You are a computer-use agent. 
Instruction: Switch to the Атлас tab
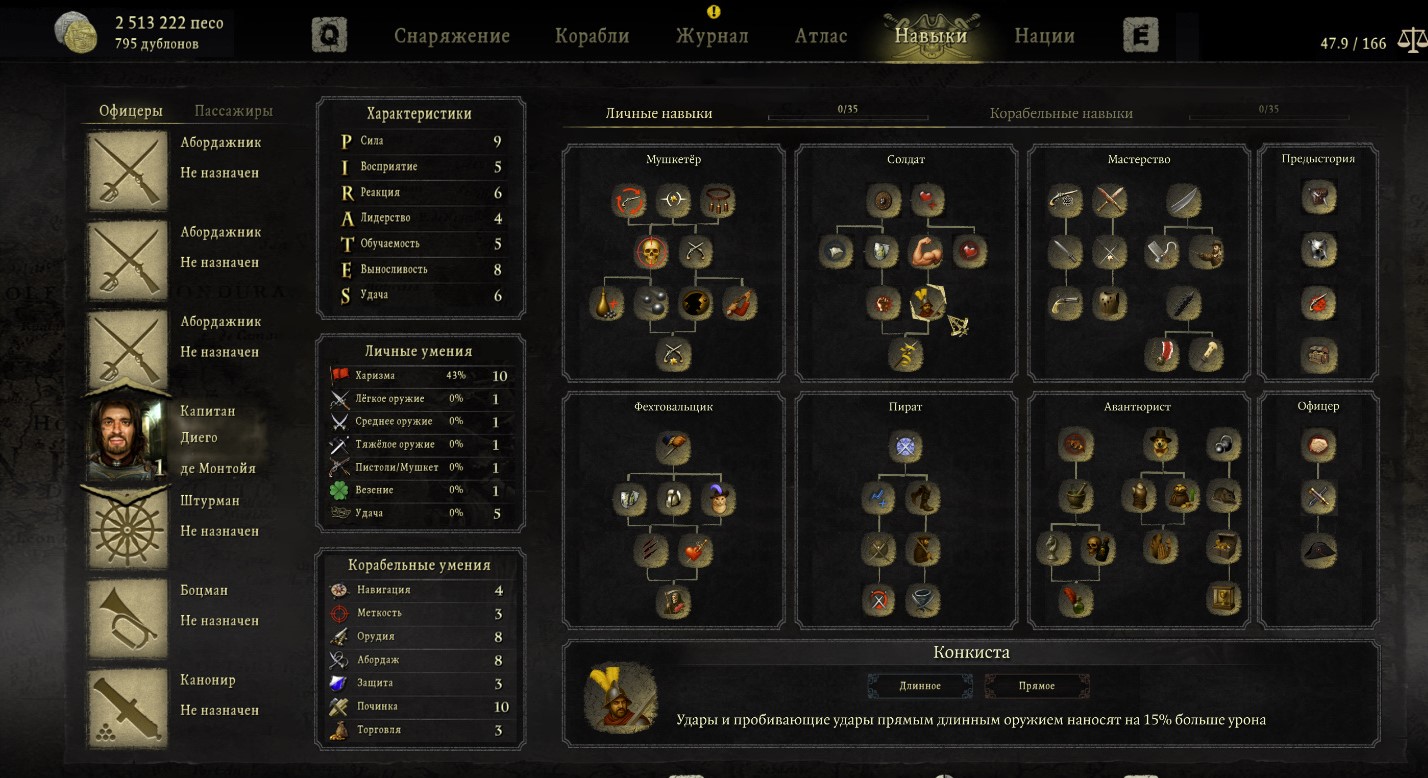coord(821,36)
